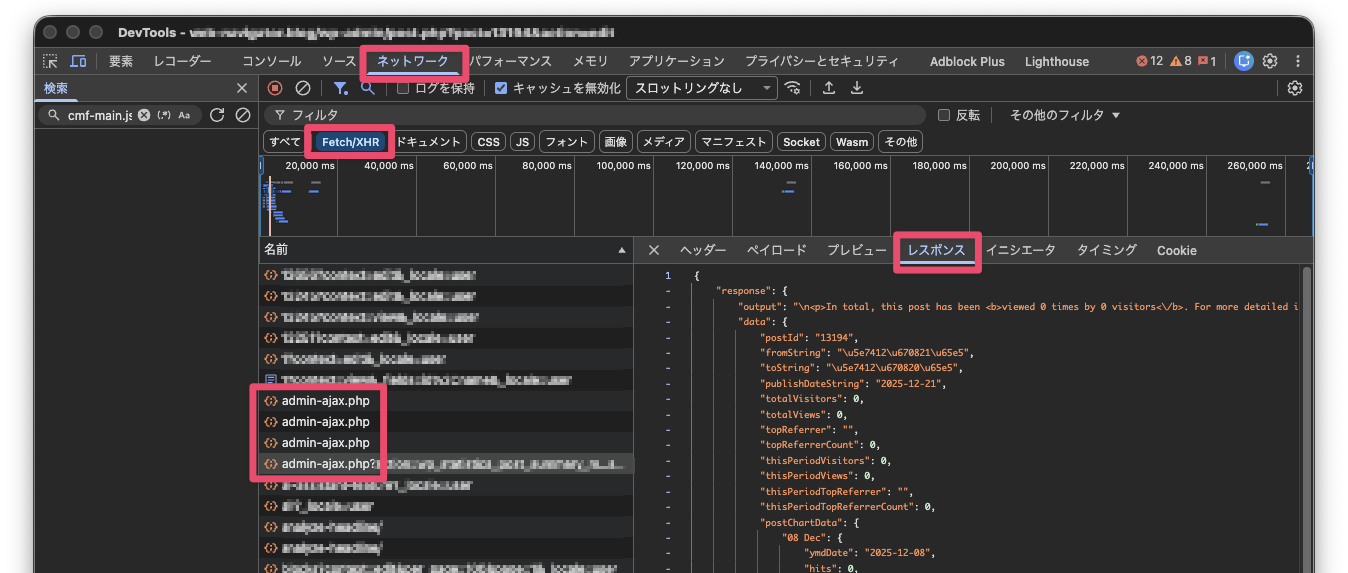
Task: Click the 名前 column sort arrow
Action: (x=622, y=250)
